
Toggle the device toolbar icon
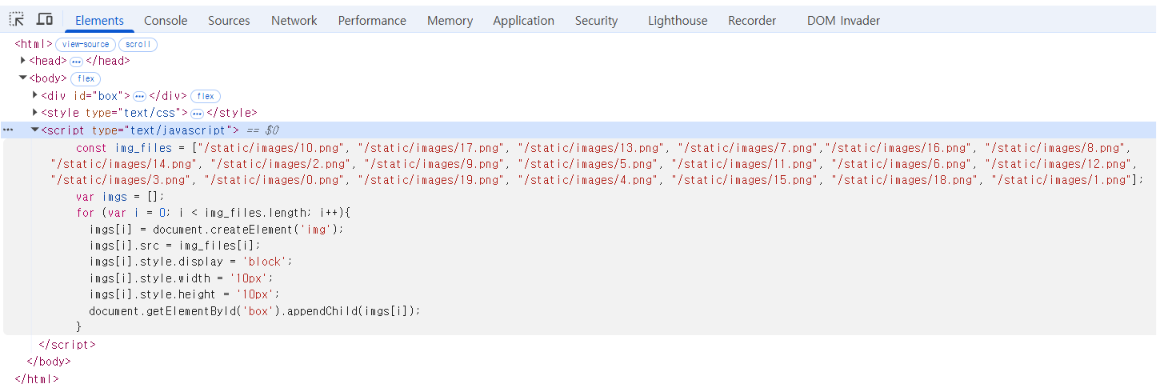[x=45, y=19]
